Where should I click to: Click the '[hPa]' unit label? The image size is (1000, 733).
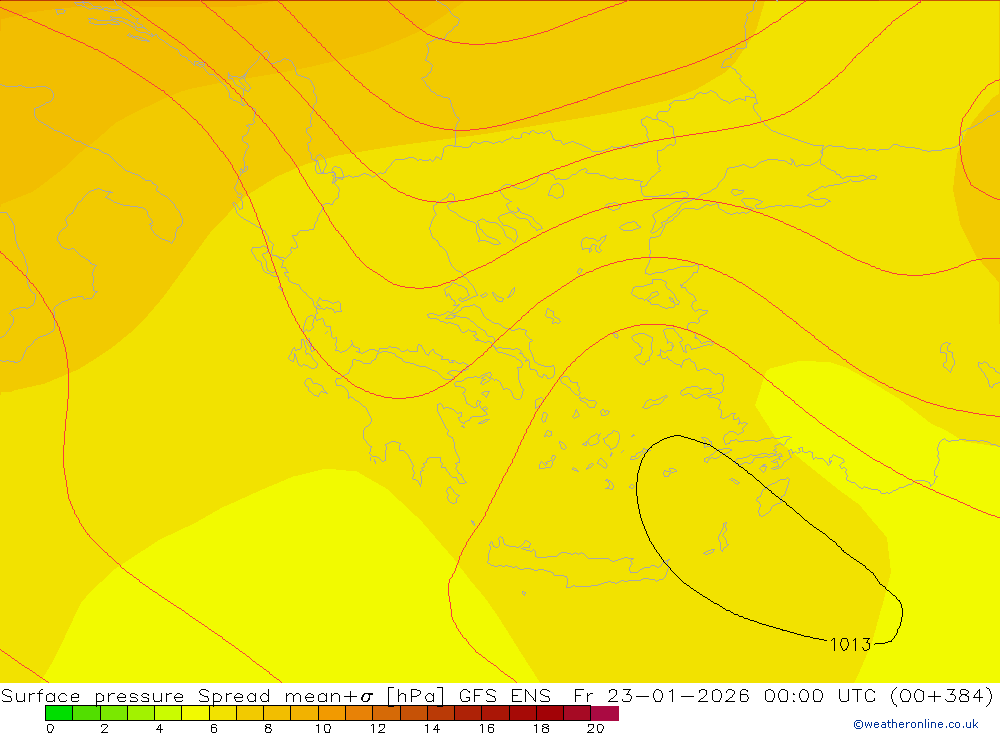(415, 695)
